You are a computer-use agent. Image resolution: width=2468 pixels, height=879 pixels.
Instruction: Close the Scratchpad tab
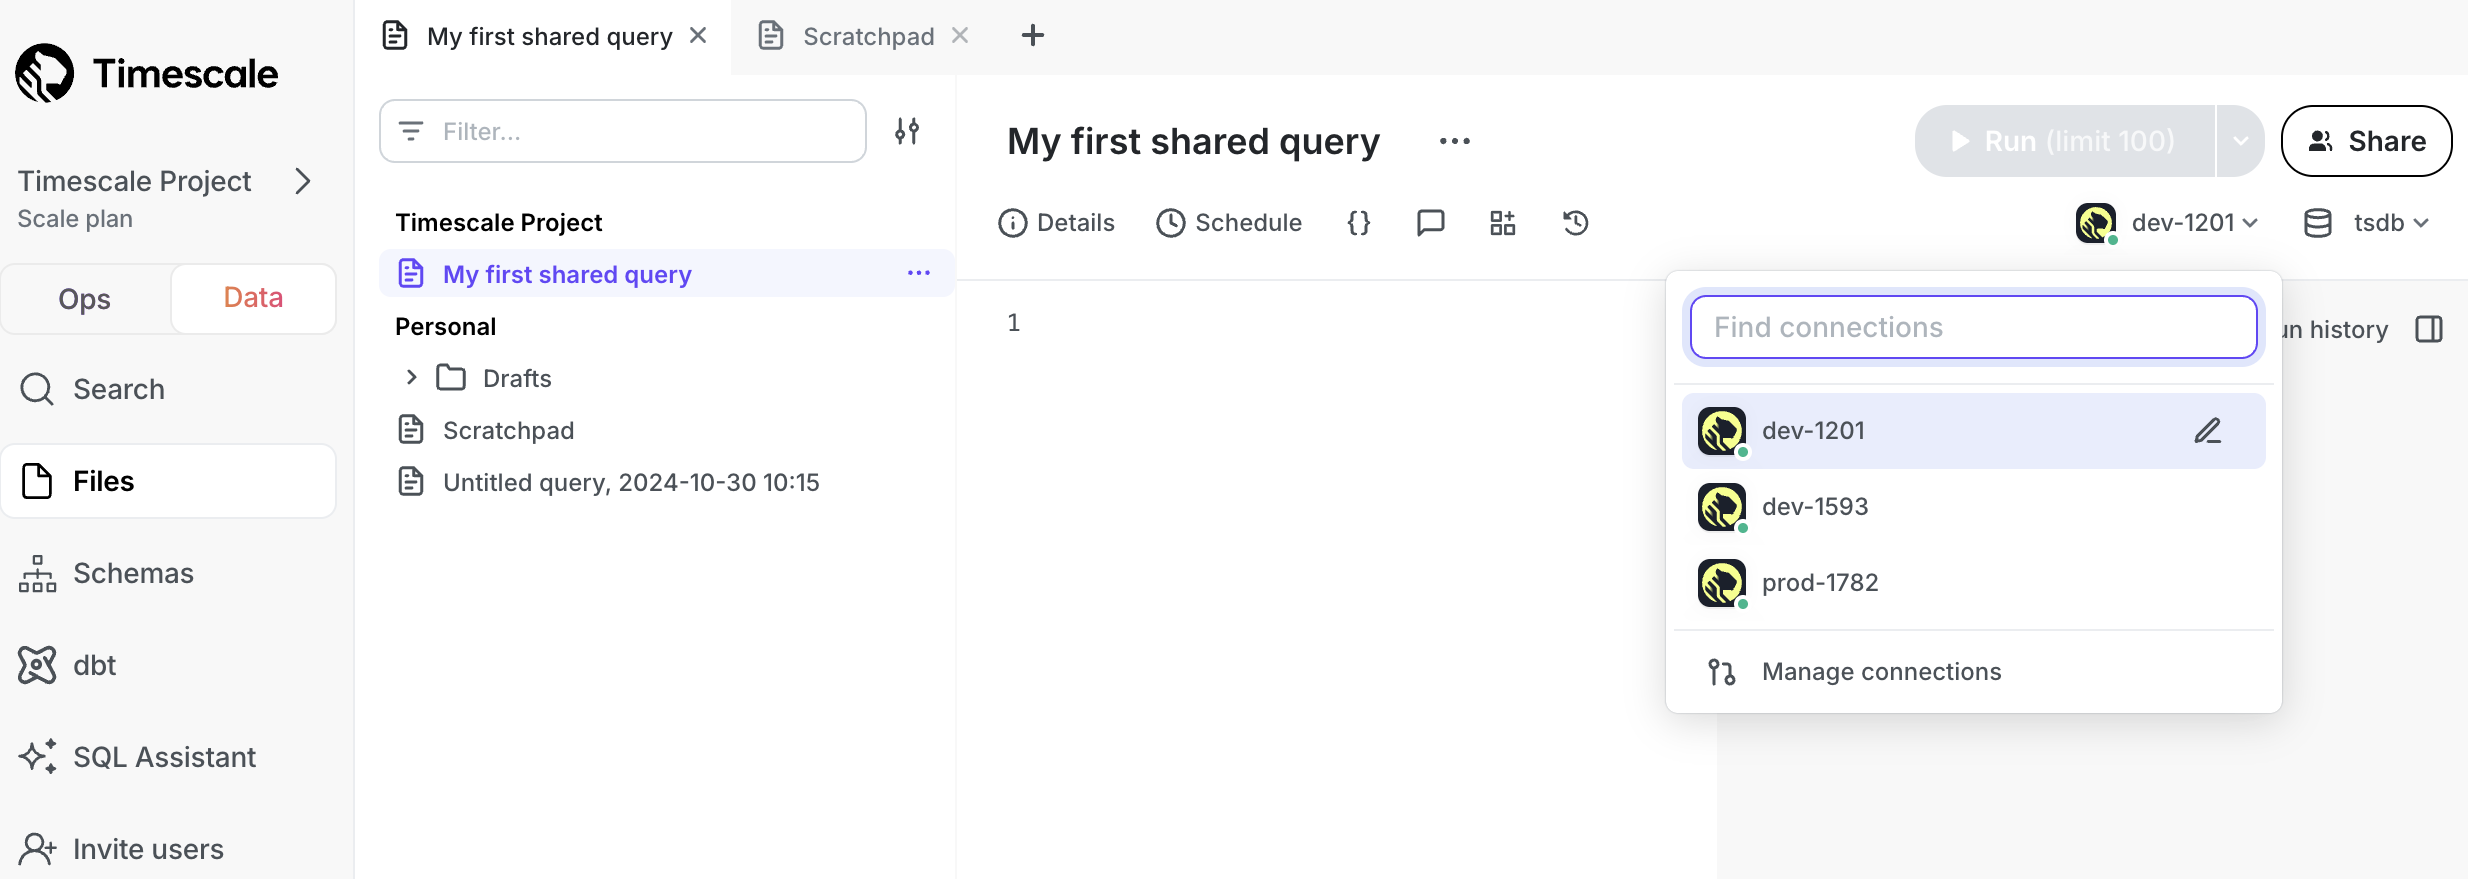click(x=960, y=36)
